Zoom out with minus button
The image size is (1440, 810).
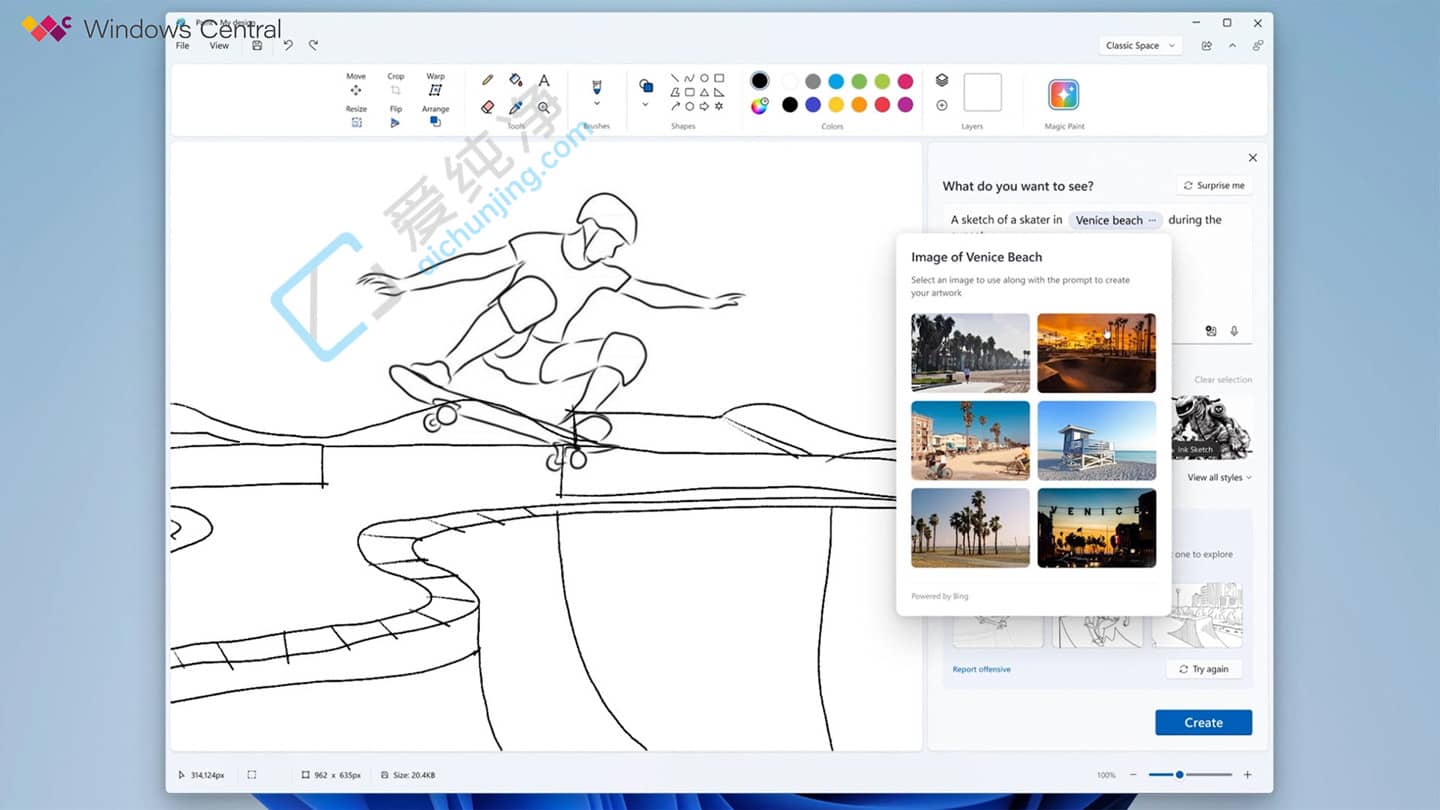1133,775
